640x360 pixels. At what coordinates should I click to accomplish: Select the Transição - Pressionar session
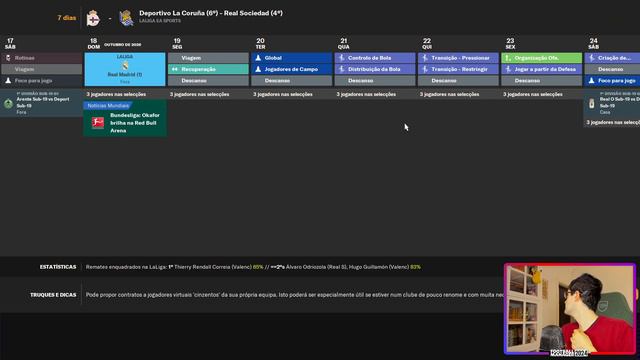(x=458, y=58)
